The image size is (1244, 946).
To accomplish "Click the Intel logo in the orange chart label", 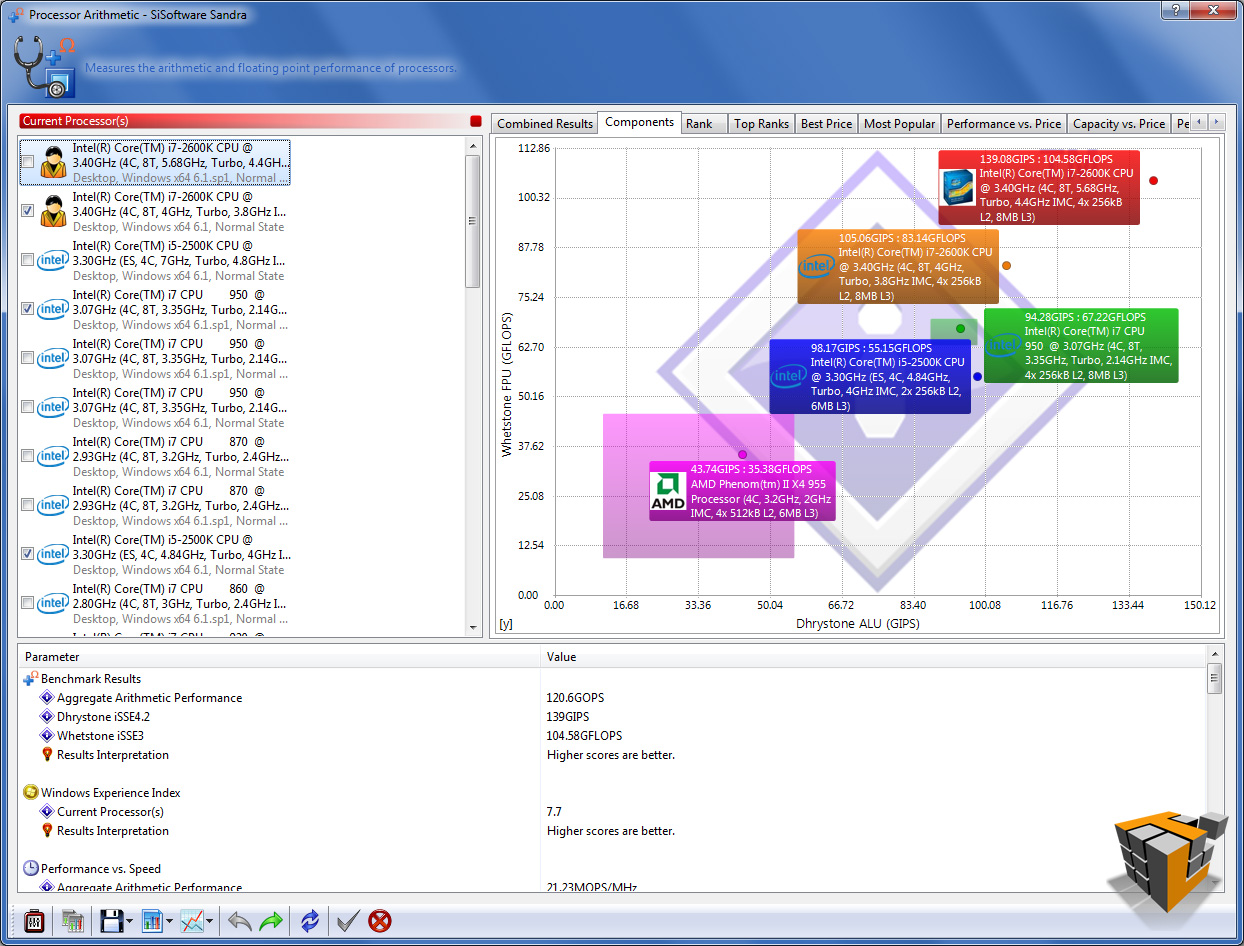I will [817, 266].
